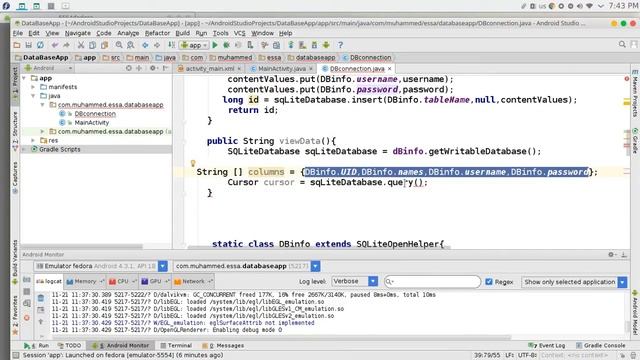Click the Save All toolbar icon
Screen dimensions: 640x360
(x=28, y=45)
